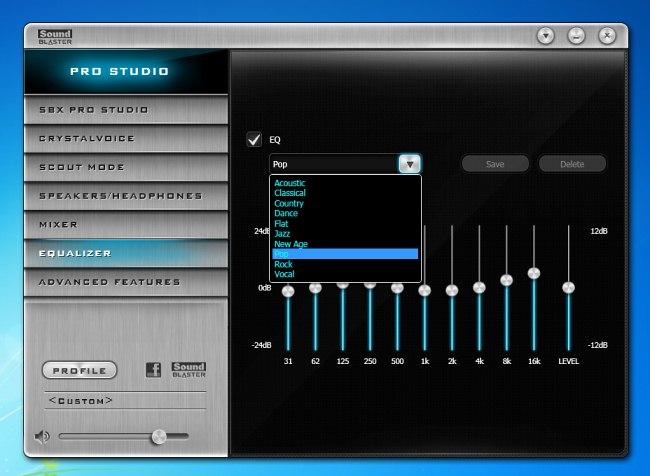Click the Save preset button
650x476 pixels.
(x=495, y=164)
